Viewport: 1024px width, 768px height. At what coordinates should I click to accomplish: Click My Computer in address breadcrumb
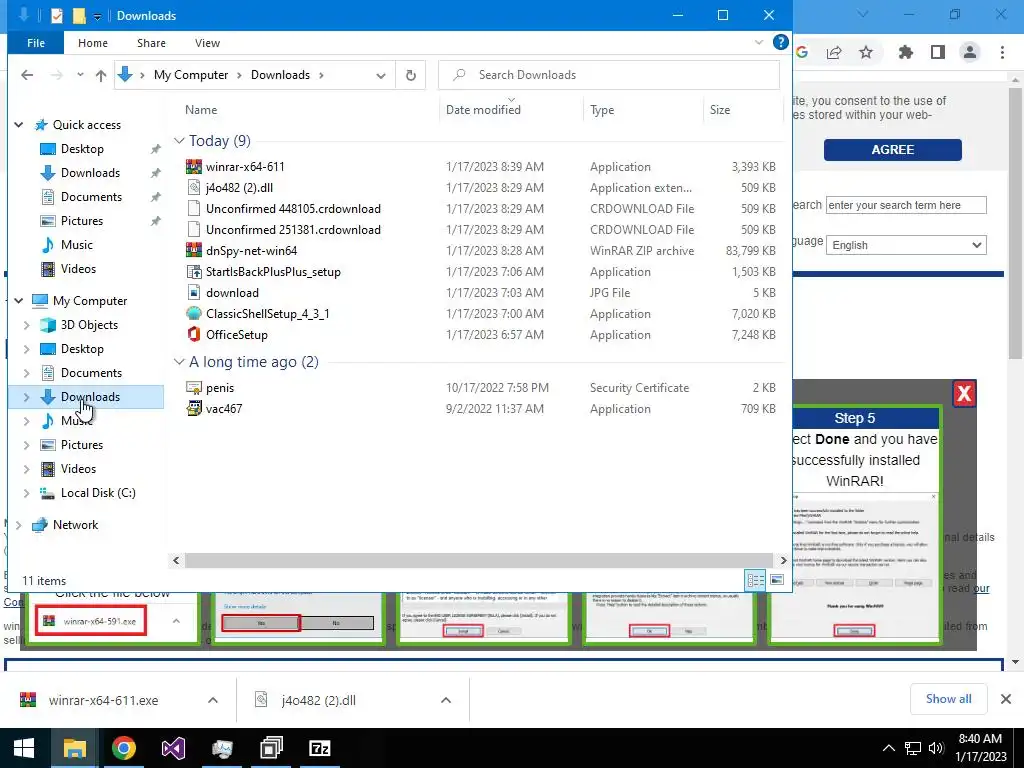pos(191,75)
